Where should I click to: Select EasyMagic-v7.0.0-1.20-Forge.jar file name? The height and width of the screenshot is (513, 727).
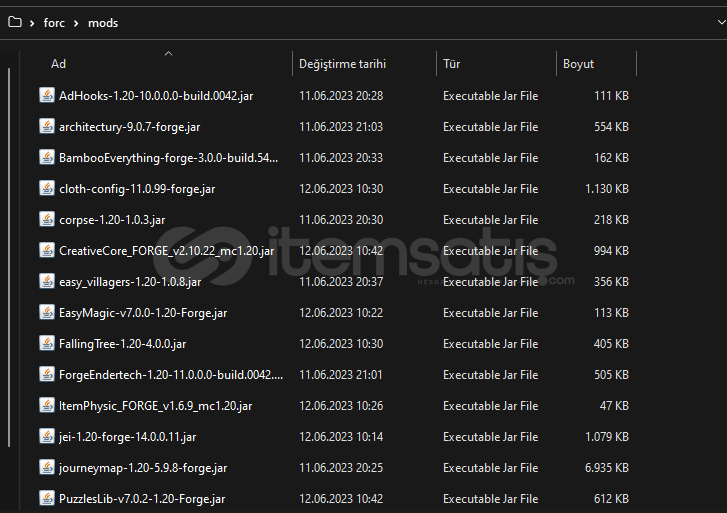(143, 313)
